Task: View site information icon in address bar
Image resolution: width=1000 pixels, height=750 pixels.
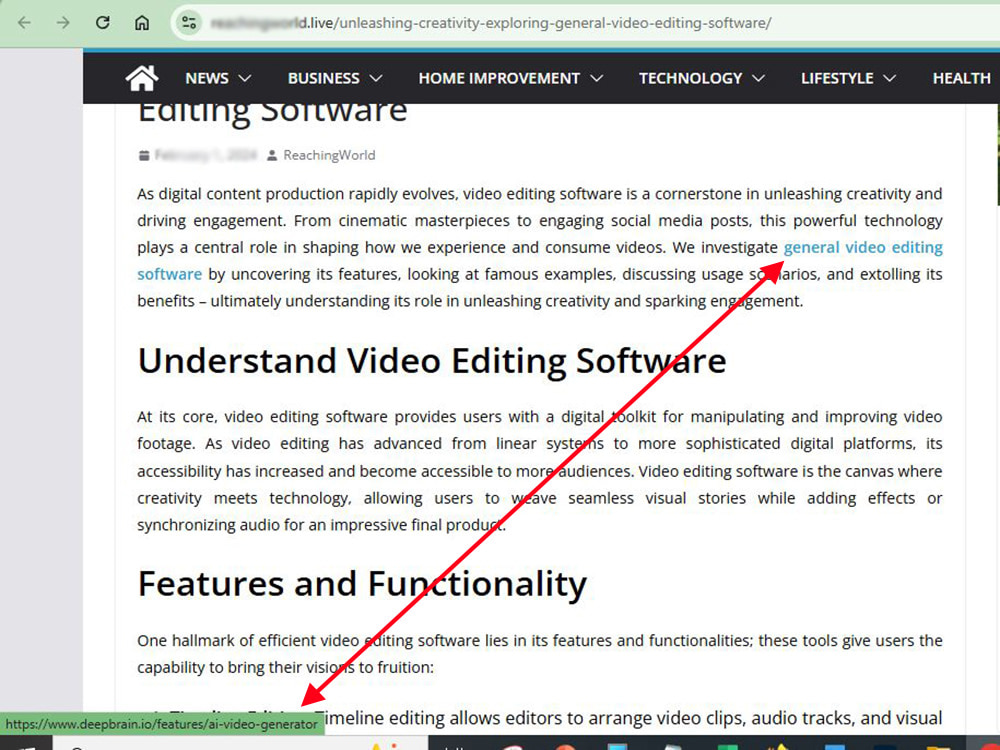Action: point(189,23)
